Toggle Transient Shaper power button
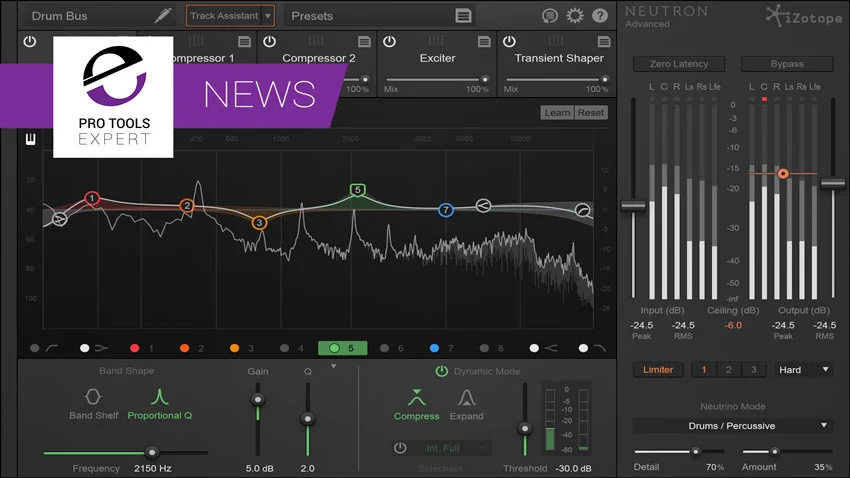Screen dimensions: 850x478 tap(509, 41)
